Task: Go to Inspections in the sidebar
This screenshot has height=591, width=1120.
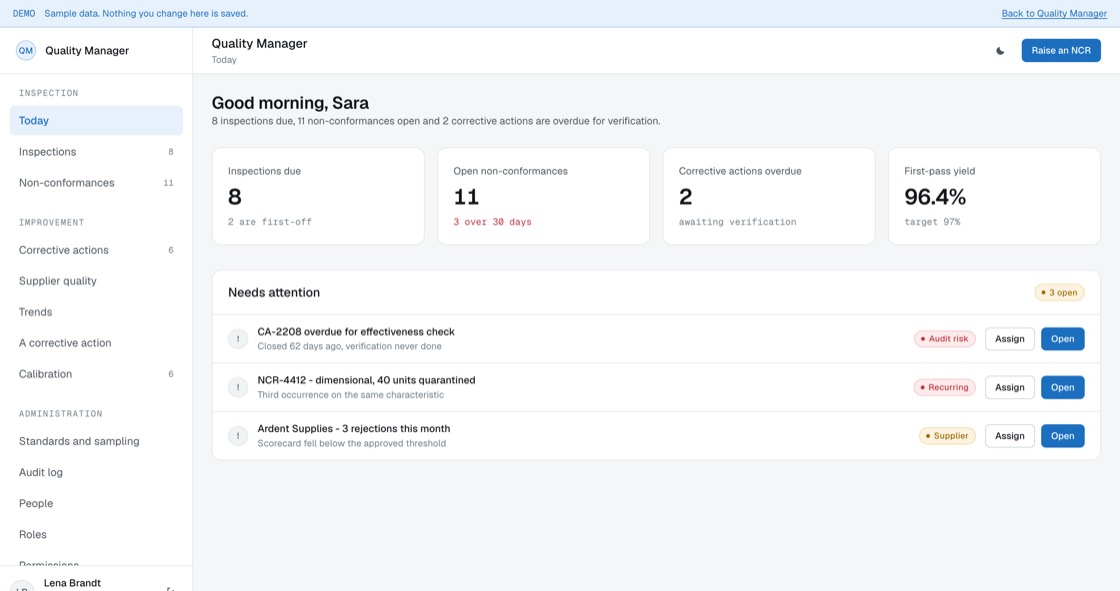Action: point(96,152)
